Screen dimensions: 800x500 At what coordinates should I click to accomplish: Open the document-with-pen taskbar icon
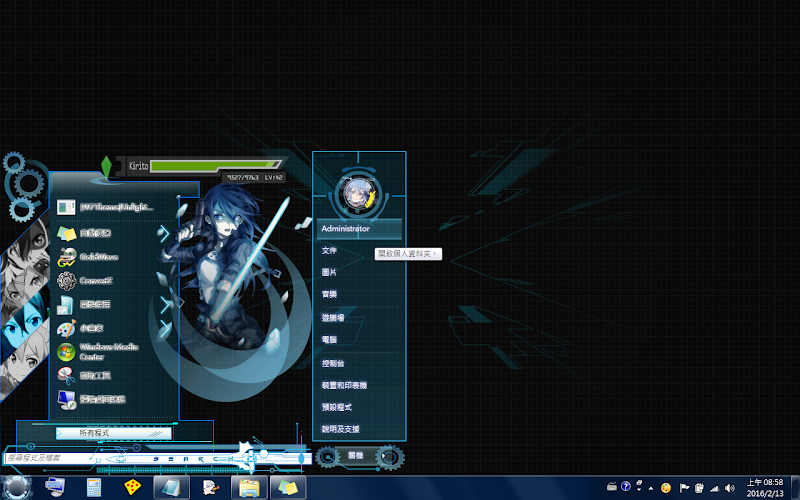(210, 488)
